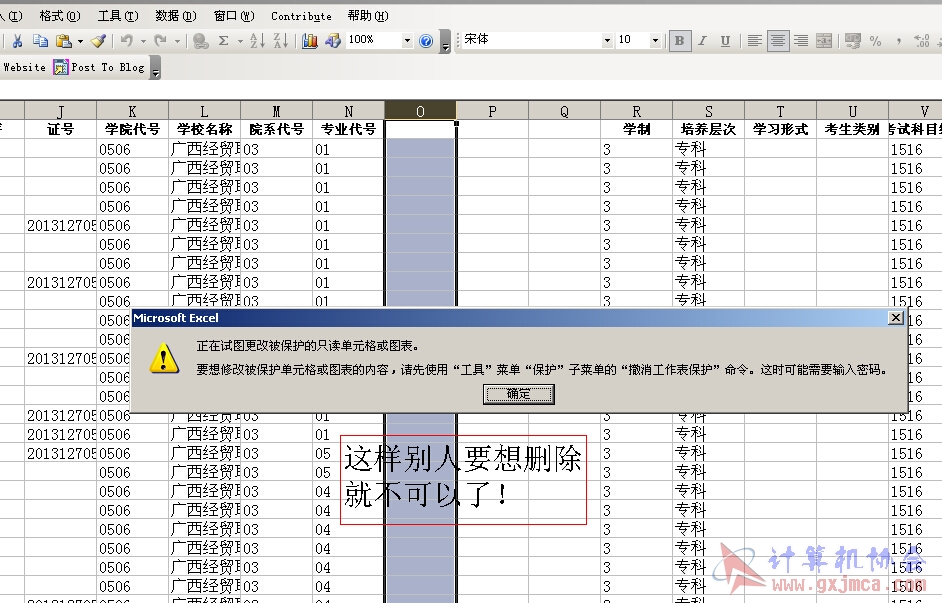Expand Post To Blog toolbar options
The width and height of the screenshot is (942, 603).
[x=155, y=68]
